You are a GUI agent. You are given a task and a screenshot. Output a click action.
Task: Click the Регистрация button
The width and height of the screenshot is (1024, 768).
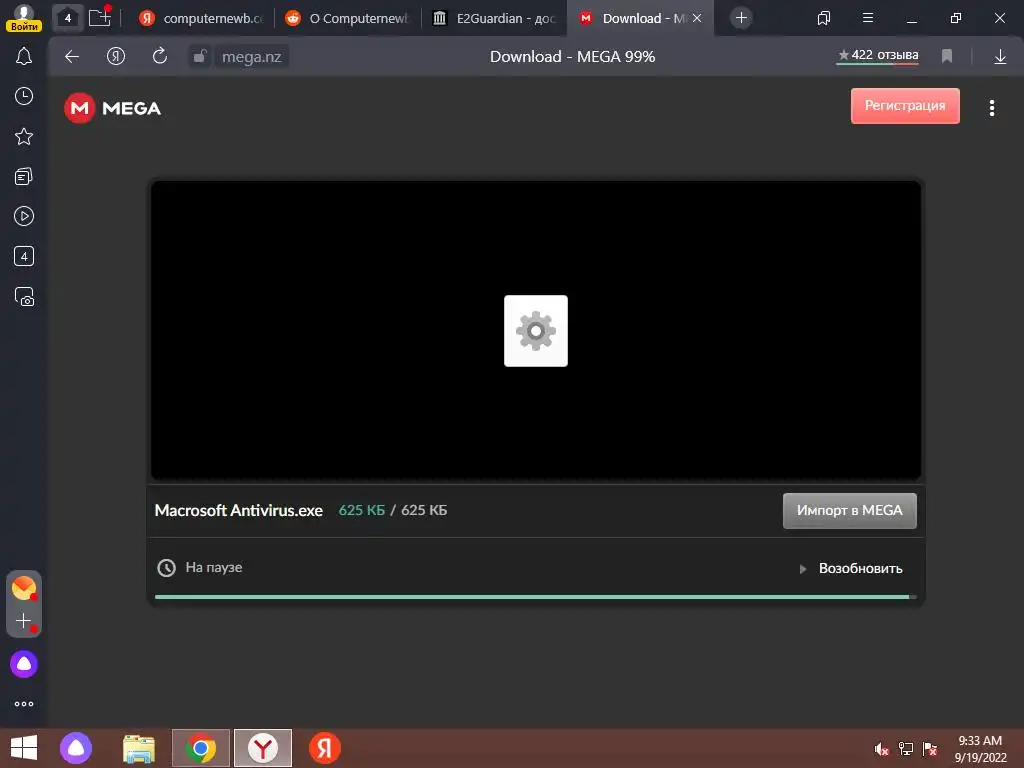(x=904, y=106)
